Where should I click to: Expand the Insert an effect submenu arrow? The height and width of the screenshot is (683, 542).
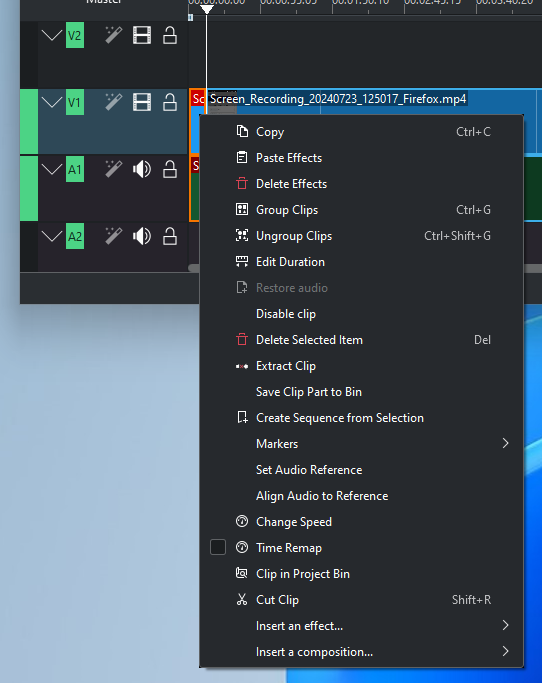point(505,626)
